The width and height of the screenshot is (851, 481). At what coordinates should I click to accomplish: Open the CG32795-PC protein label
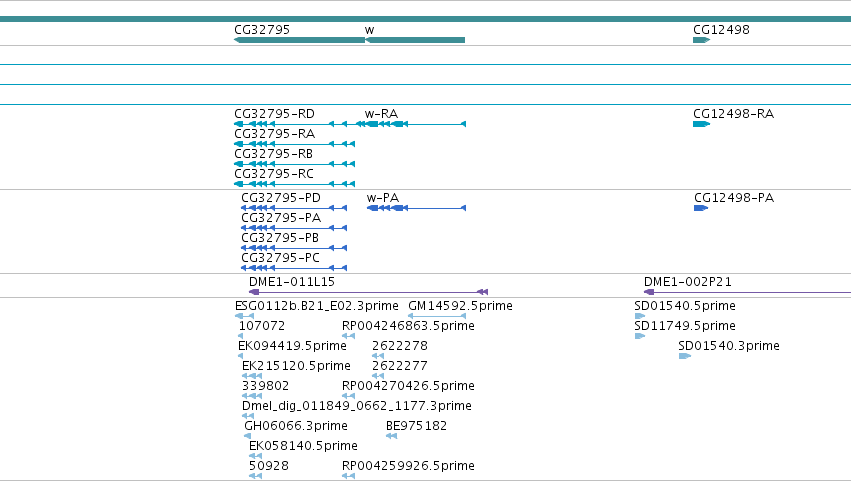pyautogui.click(x=281, y=258)
